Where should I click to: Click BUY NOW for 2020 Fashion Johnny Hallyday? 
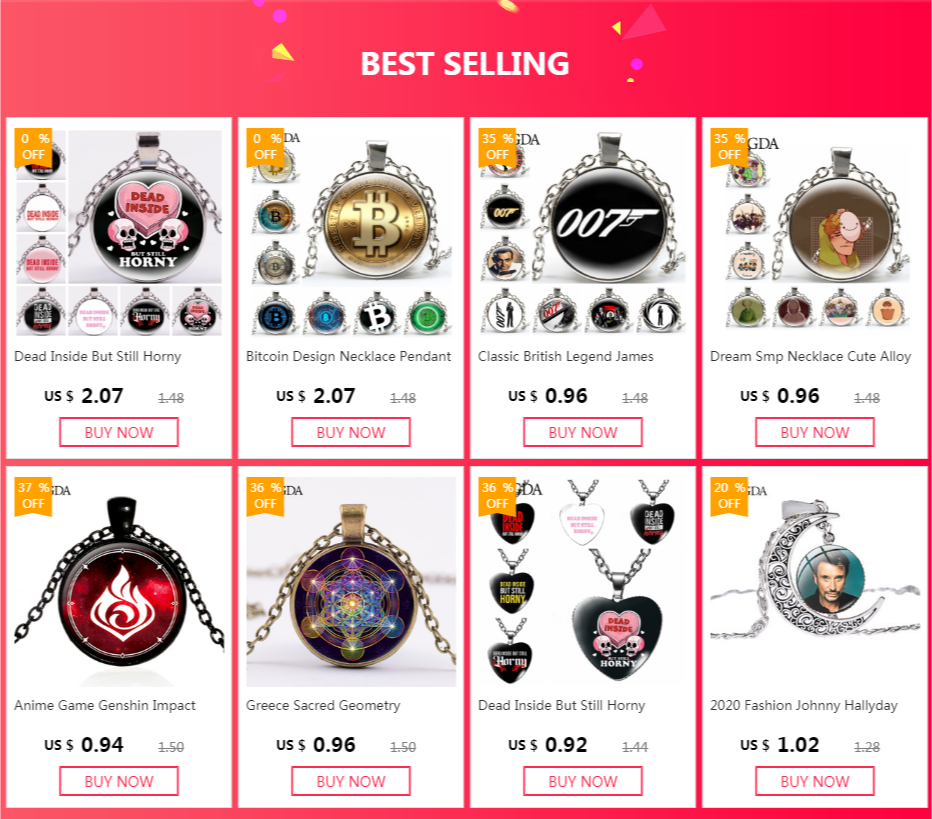(815, 781)
